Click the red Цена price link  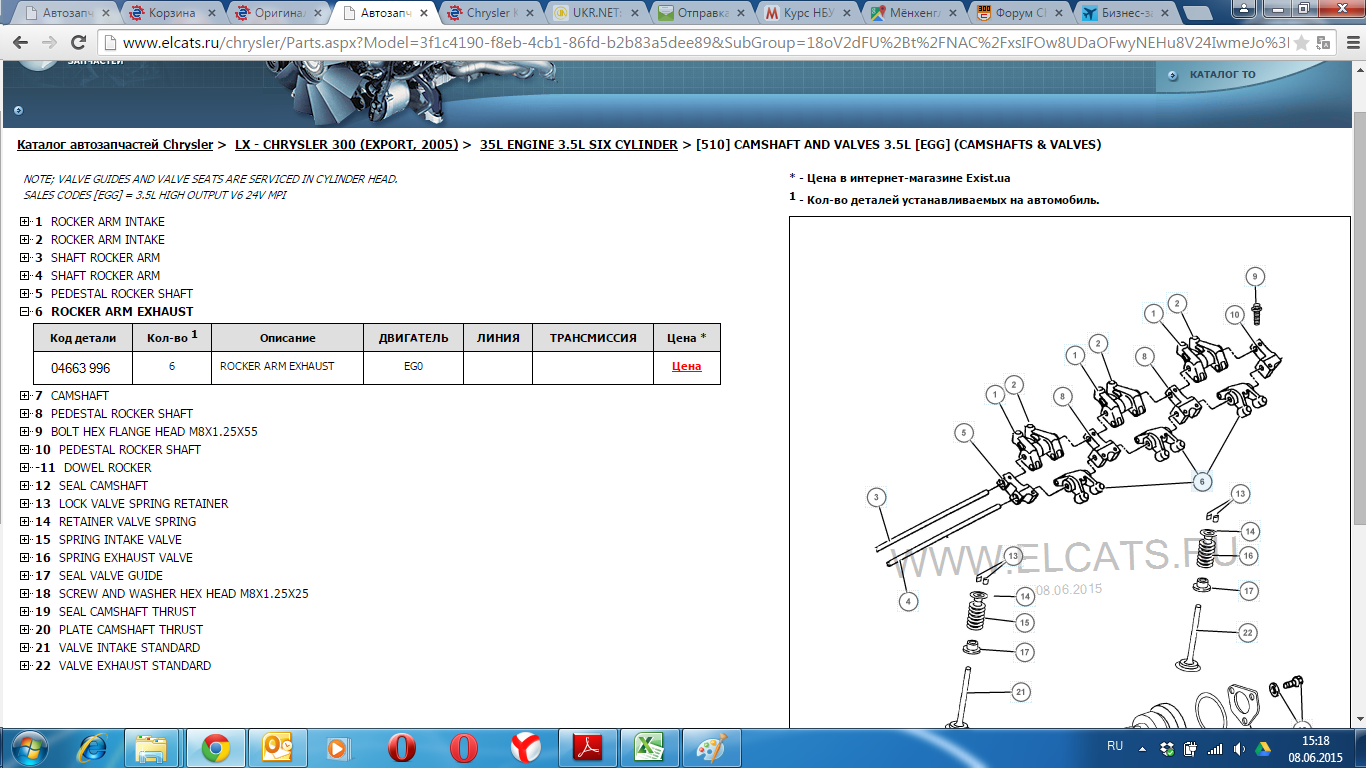click(686, 366)
